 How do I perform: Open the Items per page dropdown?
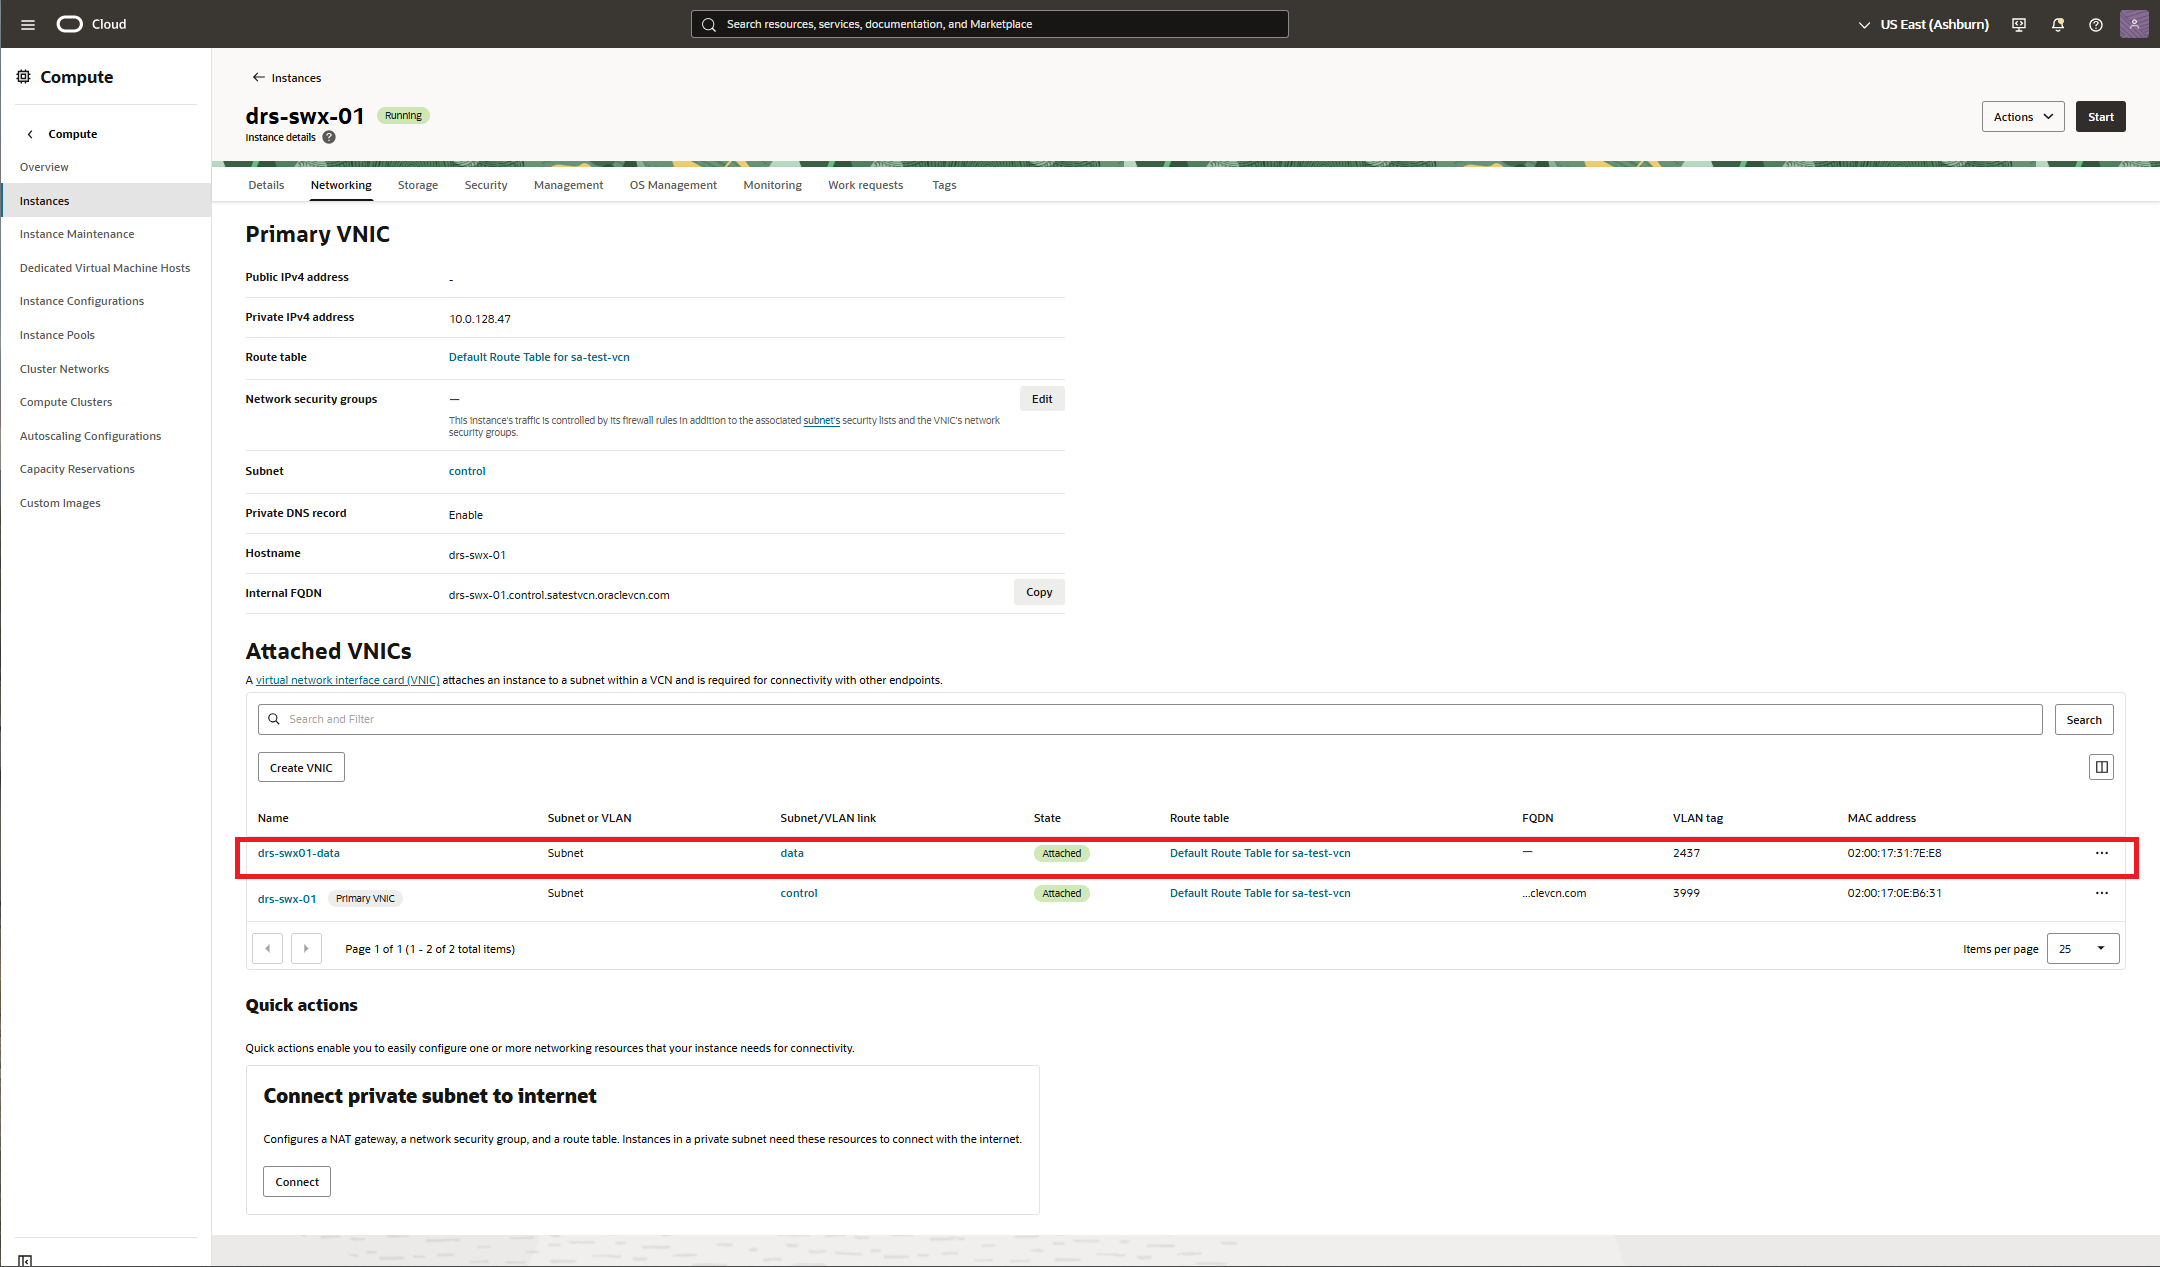[x=2083, y=948]
